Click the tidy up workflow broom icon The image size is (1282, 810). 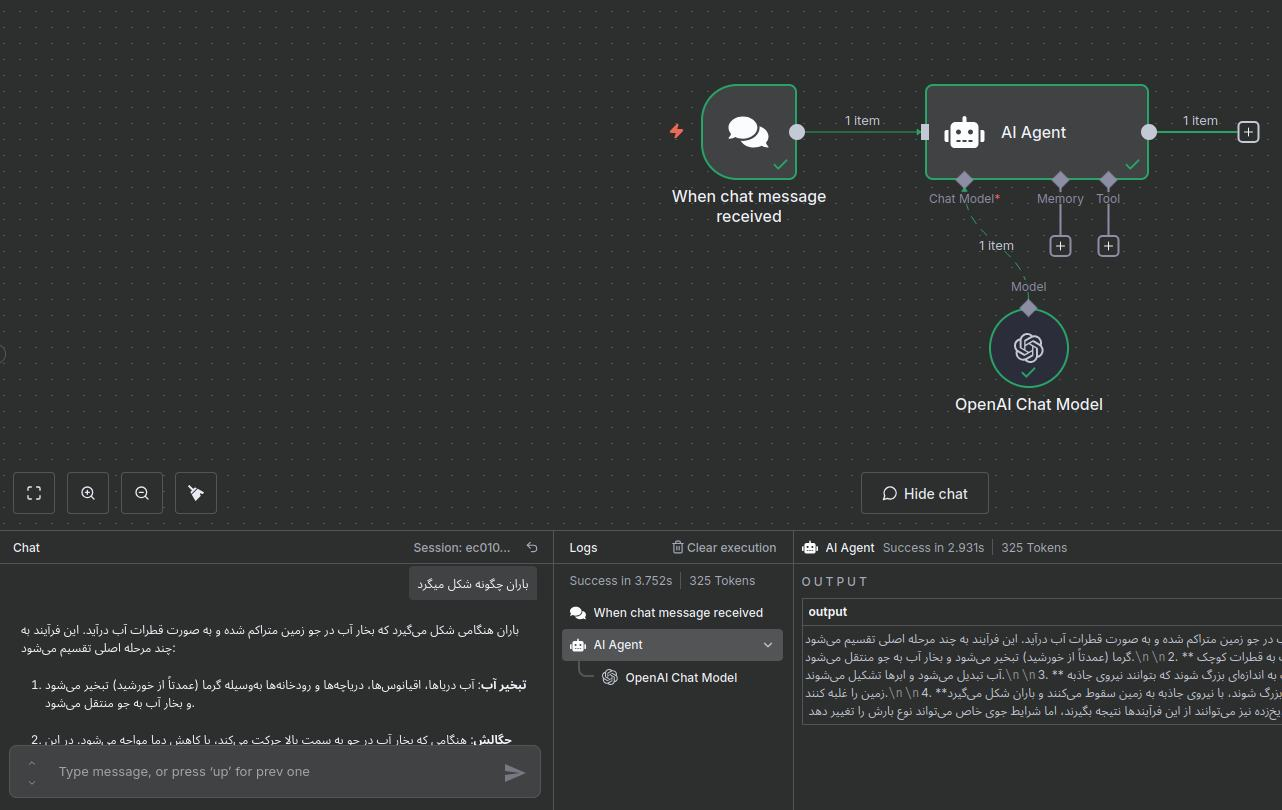pos(196,493)
